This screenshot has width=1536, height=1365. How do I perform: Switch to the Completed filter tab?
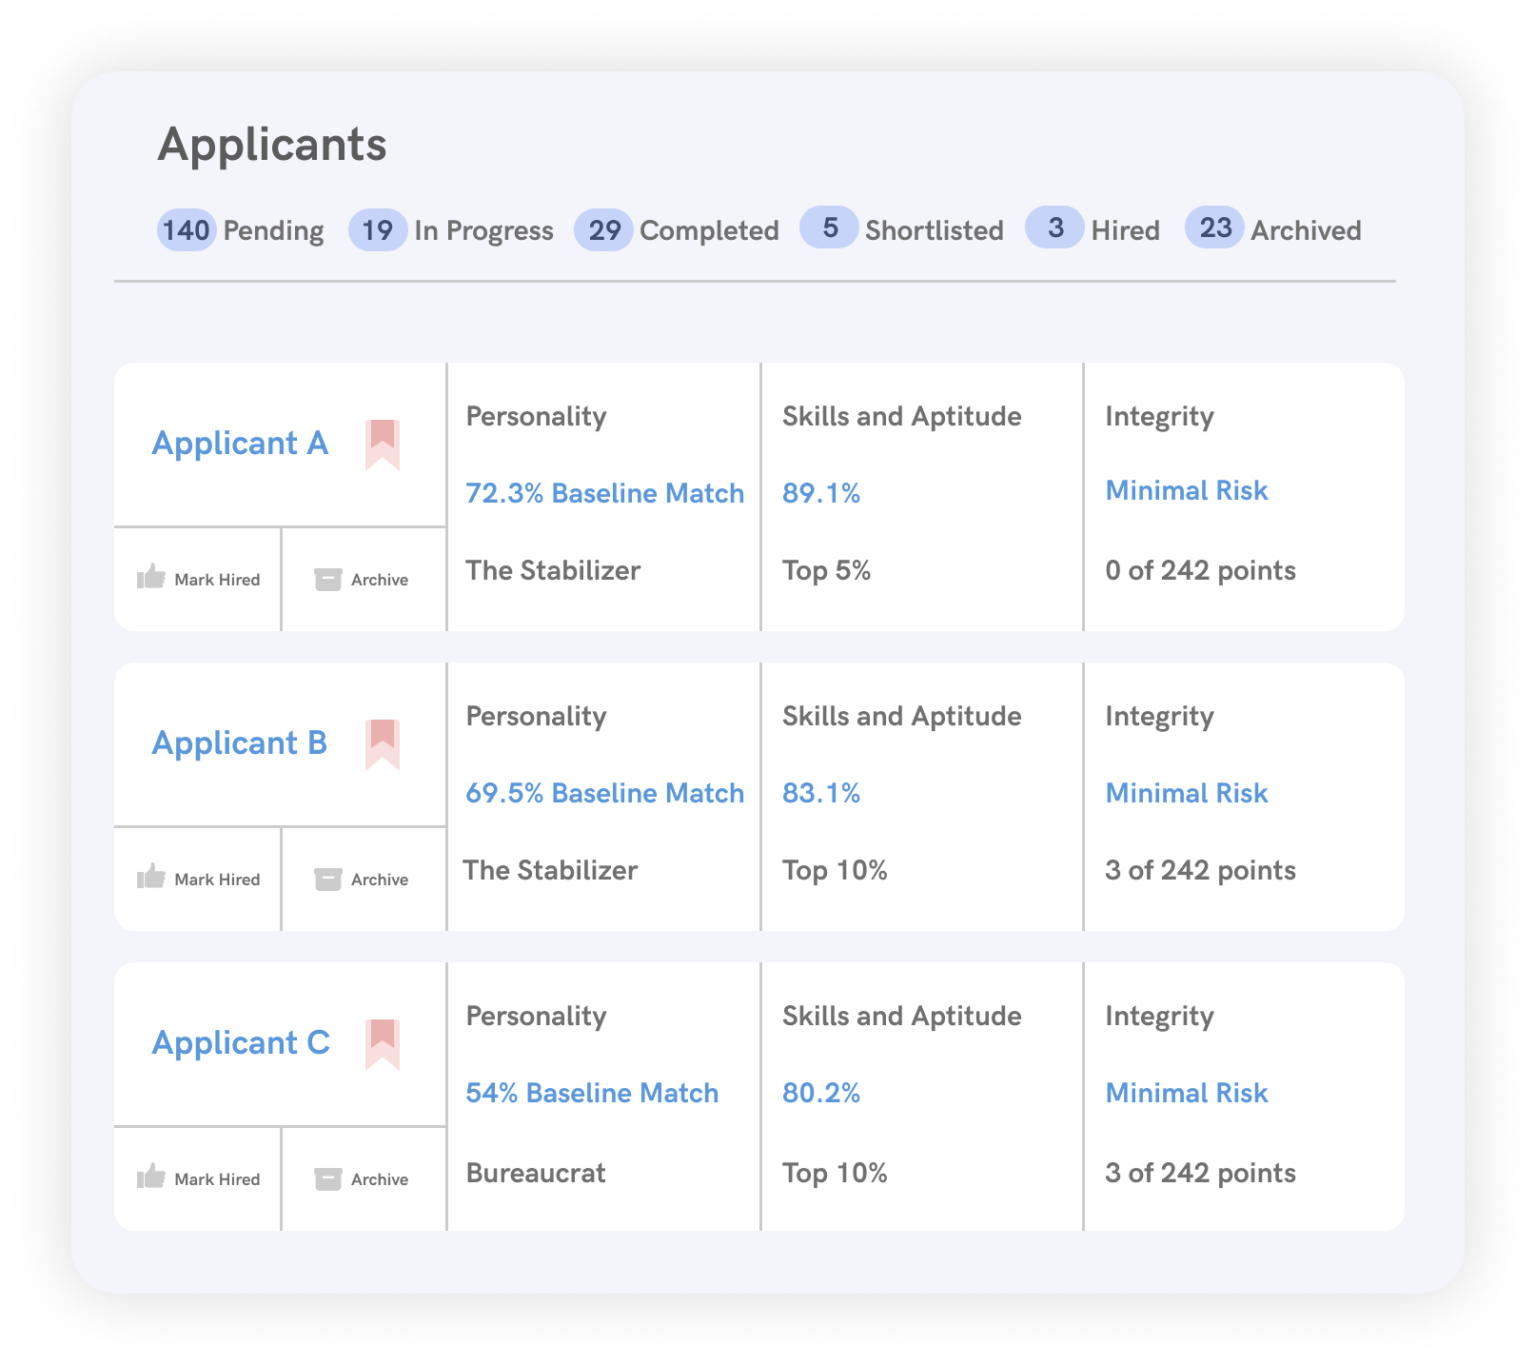(x=678, y=229)
